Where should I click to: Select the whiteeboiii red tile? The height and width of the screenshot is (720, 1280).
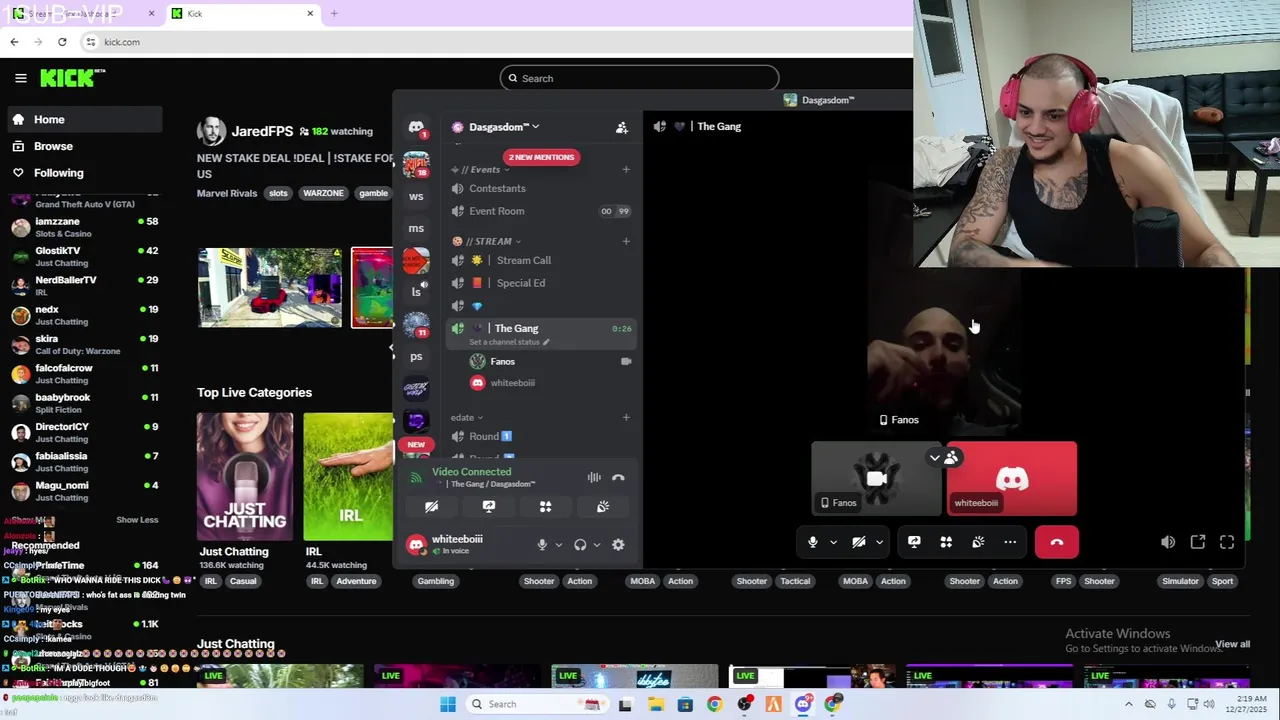click(x=1012, y=479)
